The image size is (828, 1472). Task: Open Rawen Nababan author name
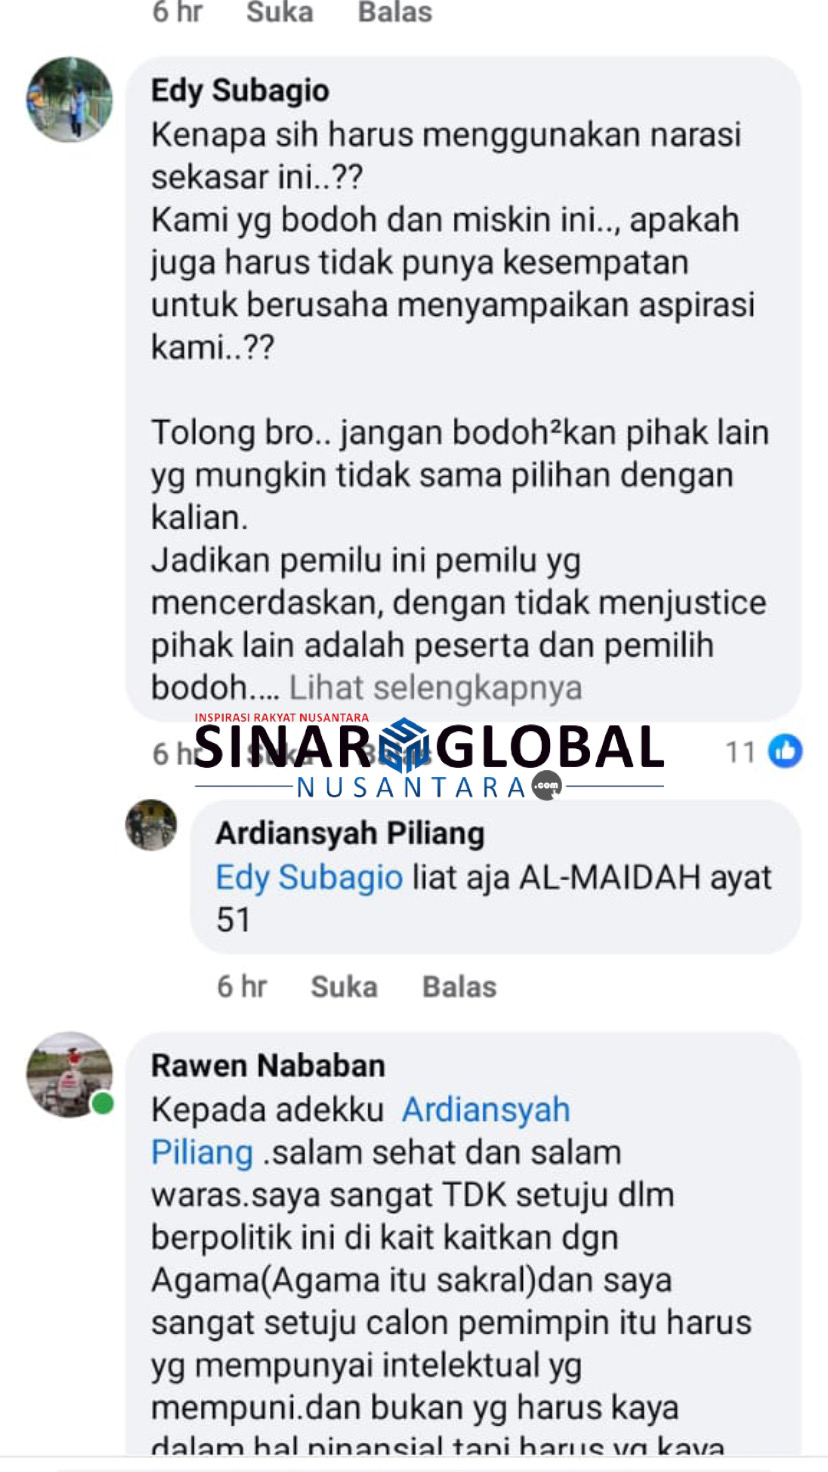(268, 1065)
